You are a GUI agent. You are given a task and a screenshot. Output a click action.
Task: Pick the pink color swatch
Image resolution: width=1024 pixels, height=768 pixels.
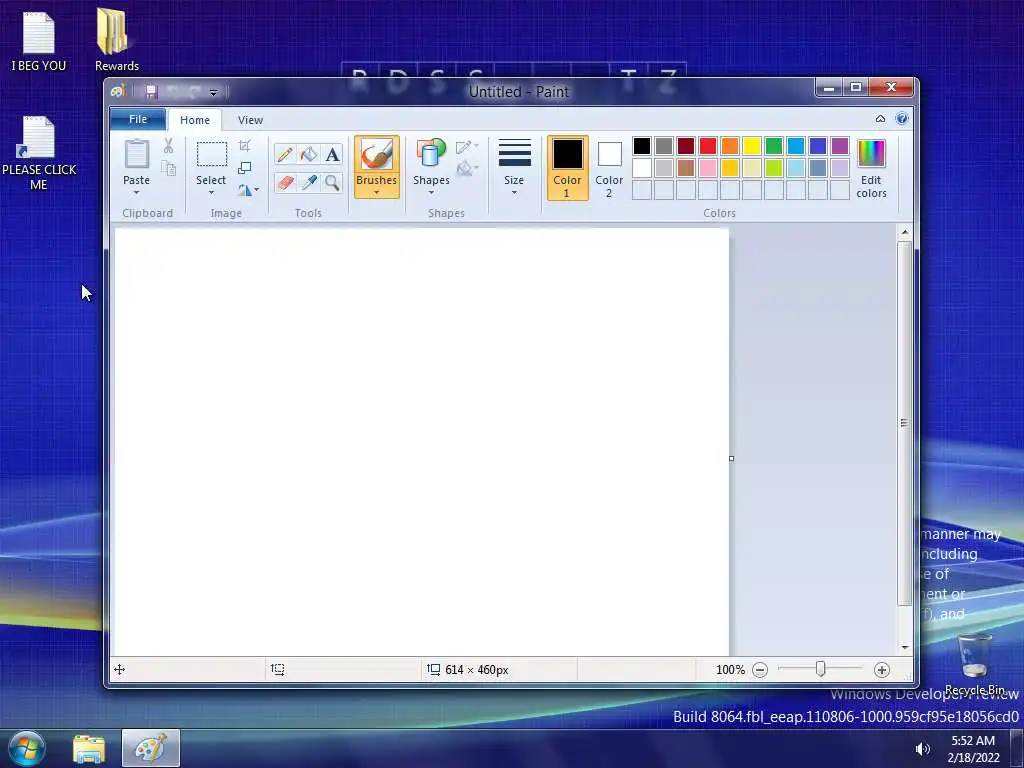point(708,168)
